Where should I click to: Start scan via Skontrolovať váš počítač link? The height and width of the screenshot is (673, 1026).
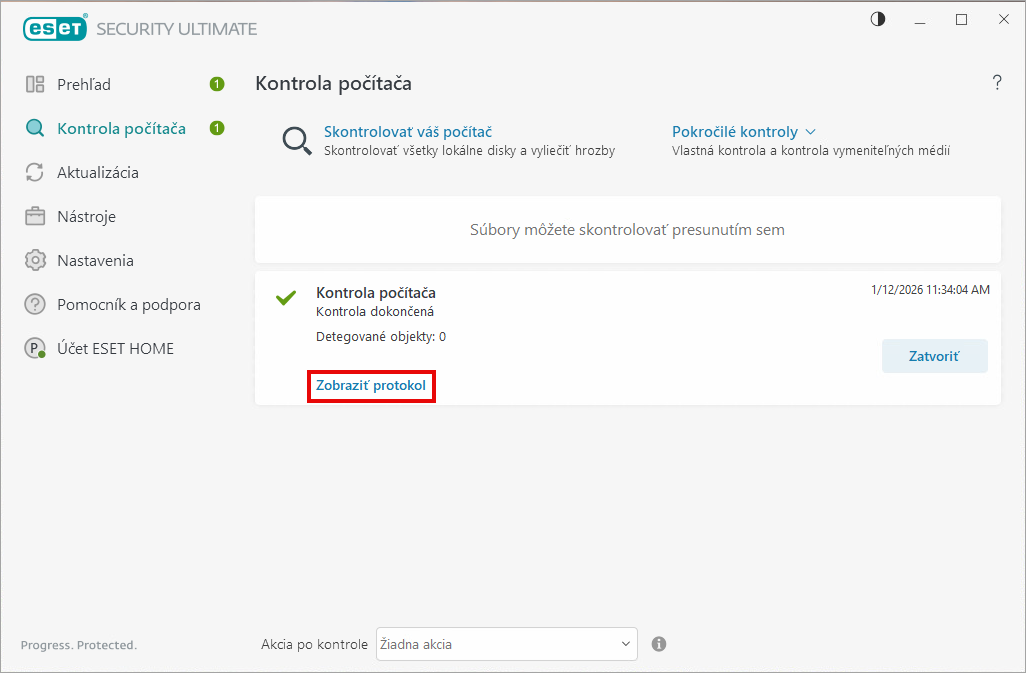pyautogui.click(x=407, y=131)
